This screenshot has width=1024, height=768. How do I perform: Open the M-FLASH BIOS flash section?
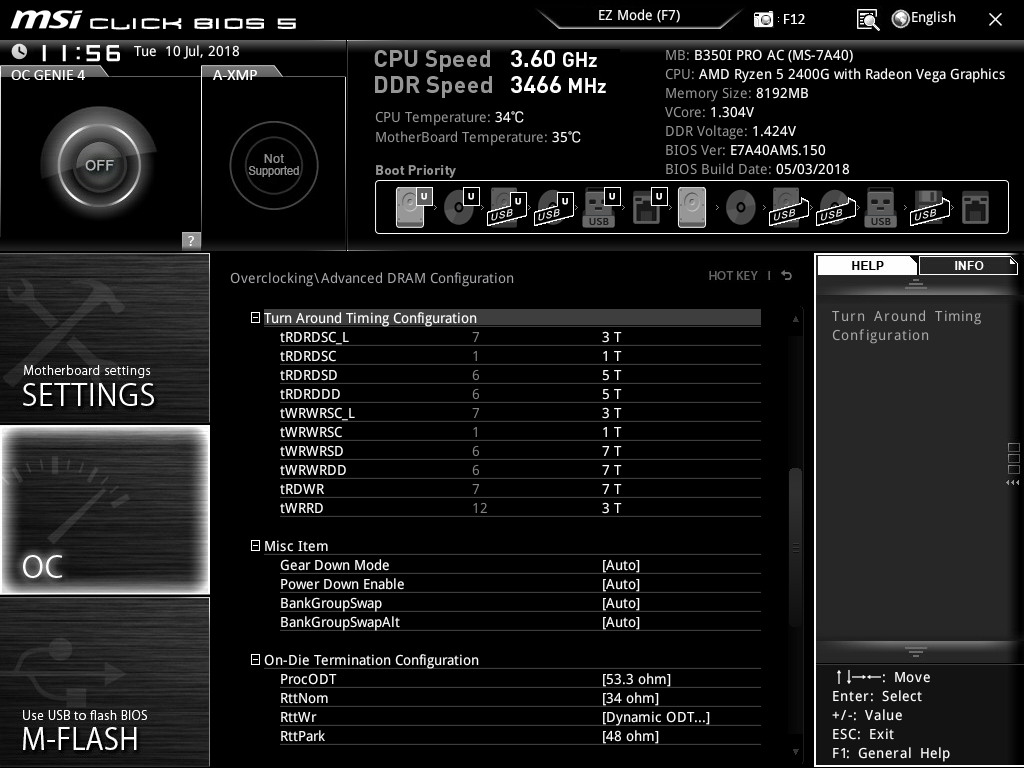point(104,681)
